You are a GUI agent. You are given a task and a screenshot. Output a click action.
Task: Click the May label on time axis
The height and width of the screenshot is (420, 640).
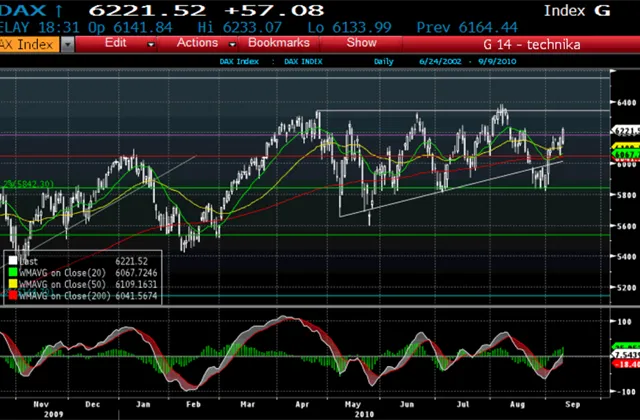[353, 404]
